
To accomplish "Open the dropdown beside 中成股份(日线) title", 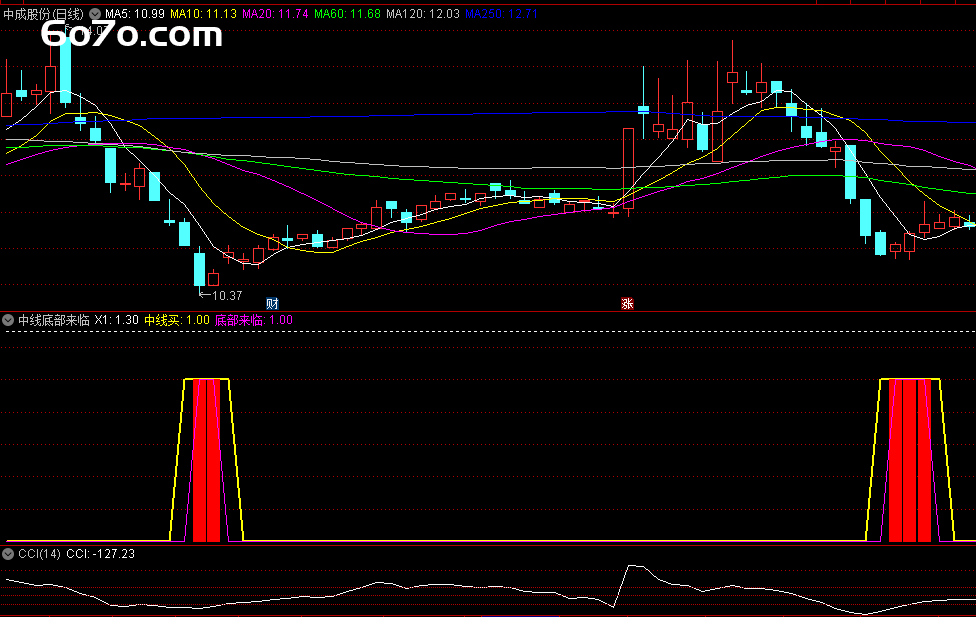I will 95,14.
